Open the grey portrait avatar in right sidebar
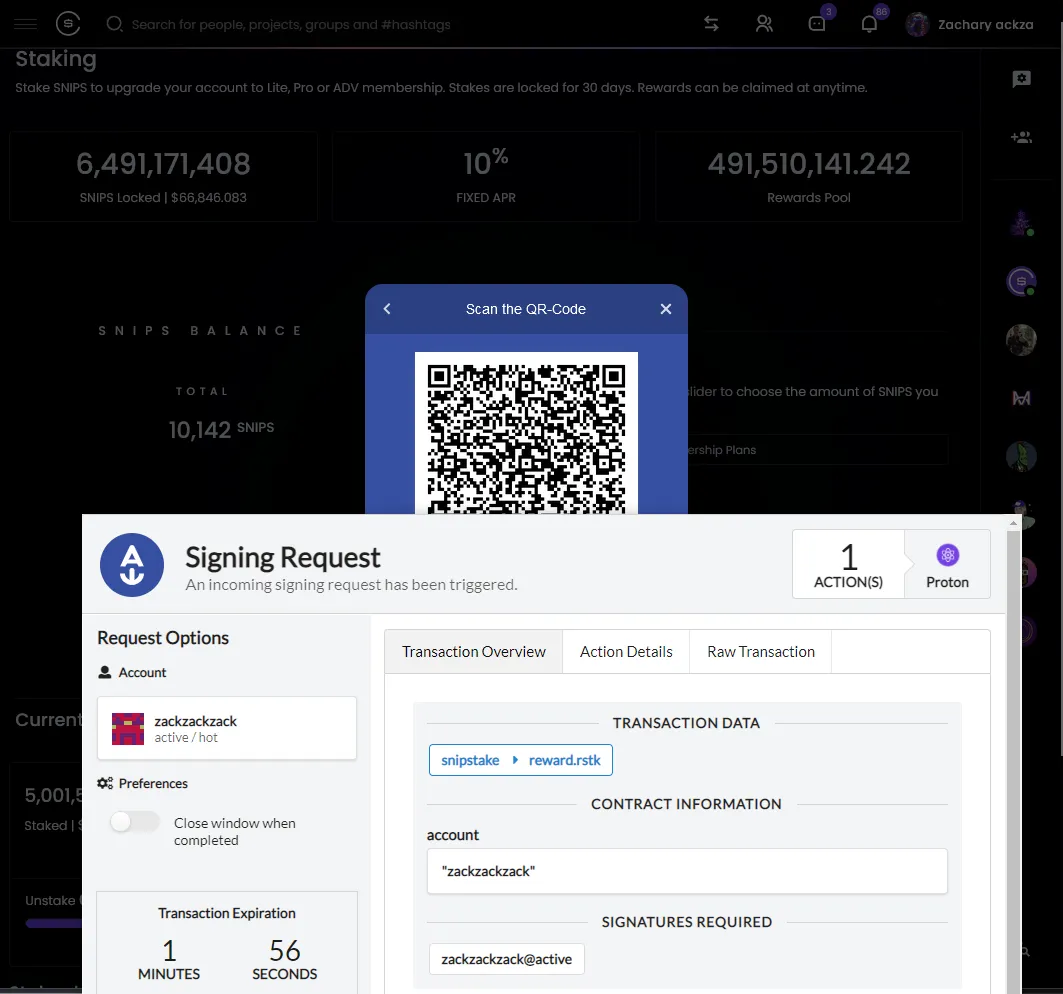 pyautogui.click(x=1021, y=340)
